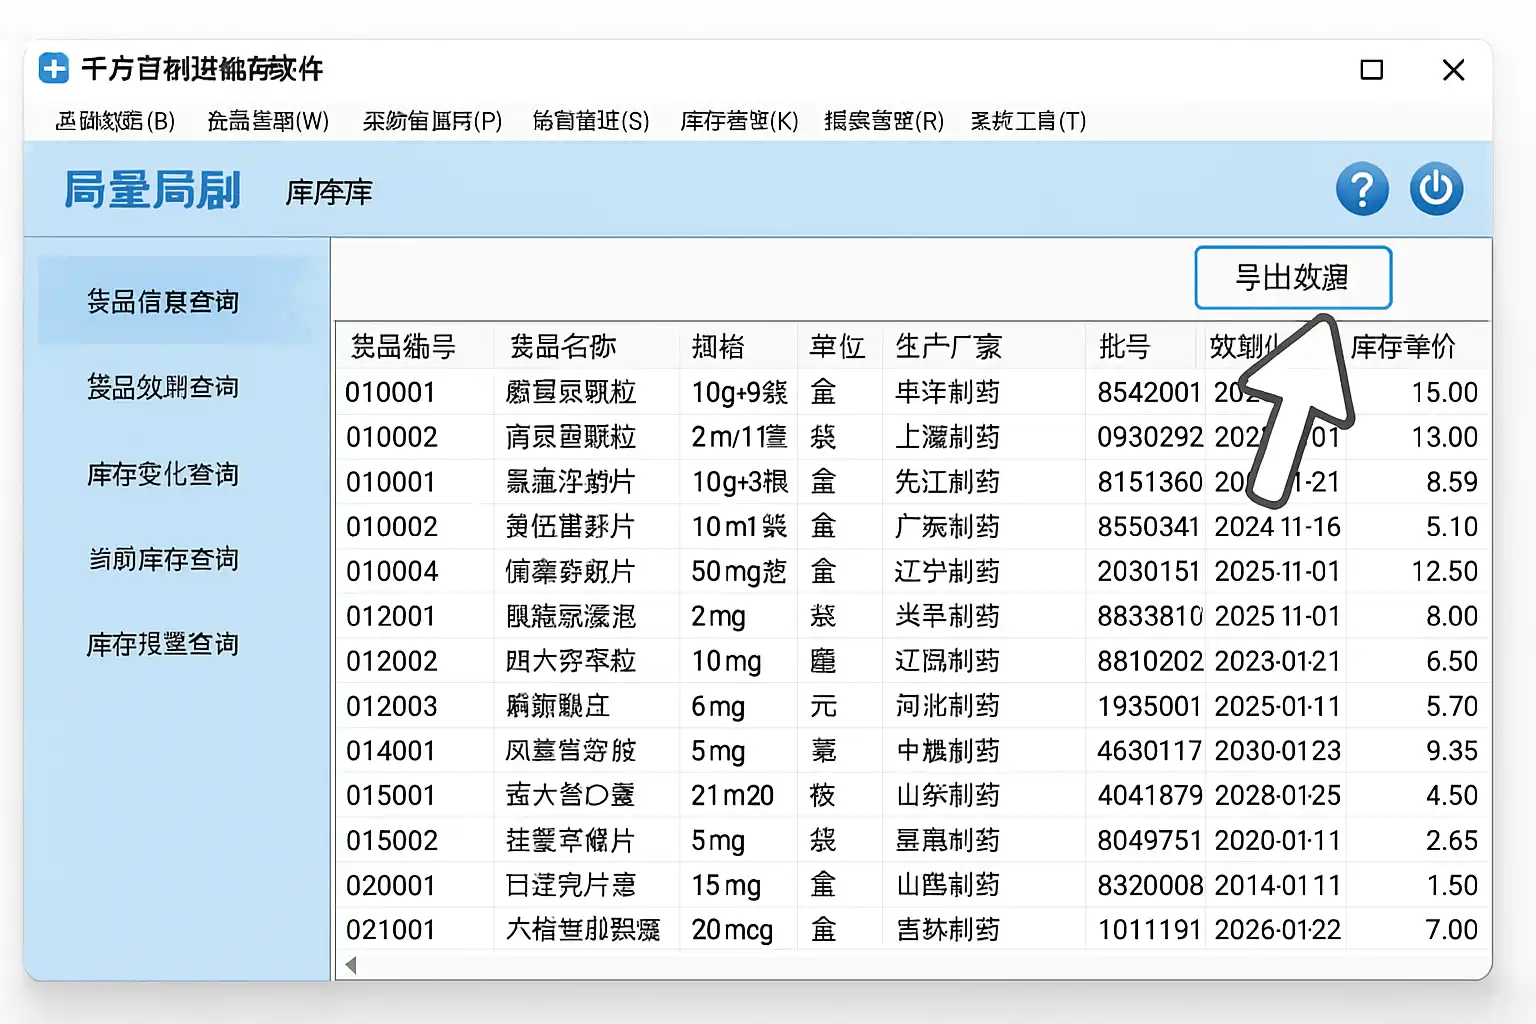Click the 导出 export button above the table
Image resolution: width=1536 pixels, height=1024 pixels.
[x=1292, y=278]
